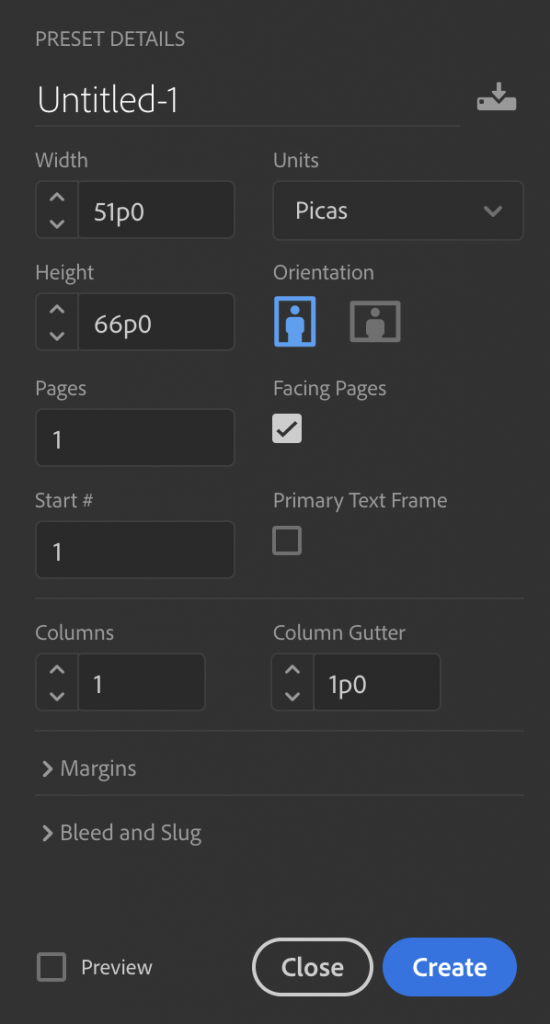Edit the Untitled-1 preset name field
Screen dimensions: 550x1024
[x=248, y=101]
